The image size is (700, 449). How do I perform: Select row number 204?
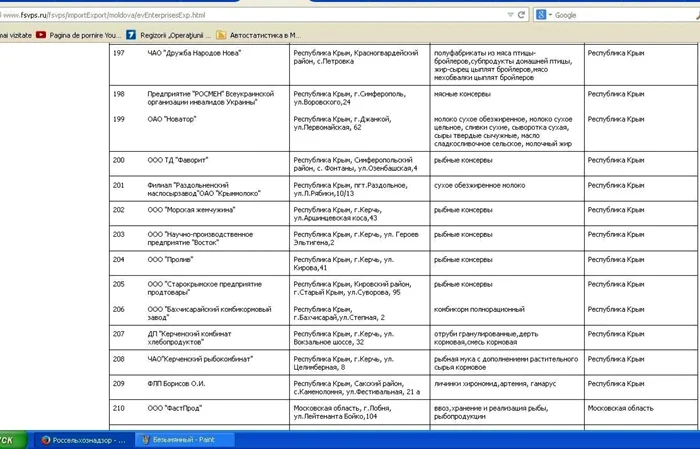coord(118,259)
